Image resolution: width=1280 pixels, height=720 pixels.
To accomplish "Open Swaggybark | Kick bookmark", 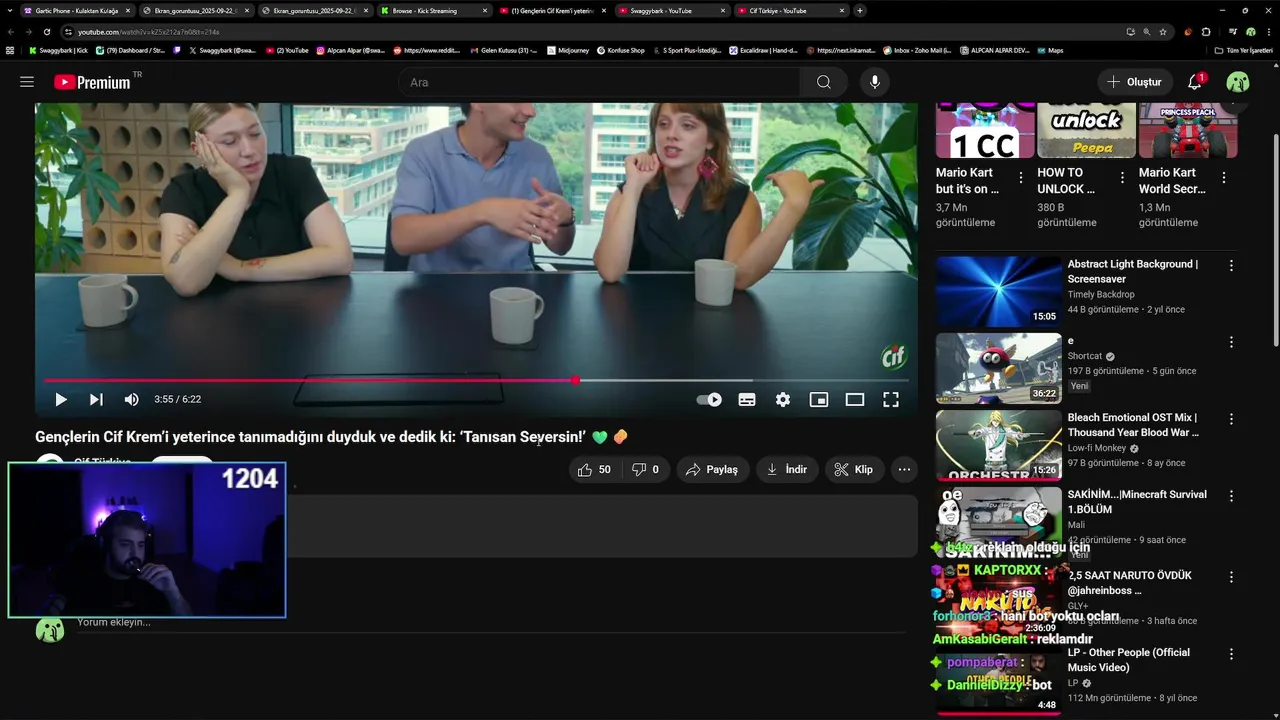I will click(x=58, y=50).
